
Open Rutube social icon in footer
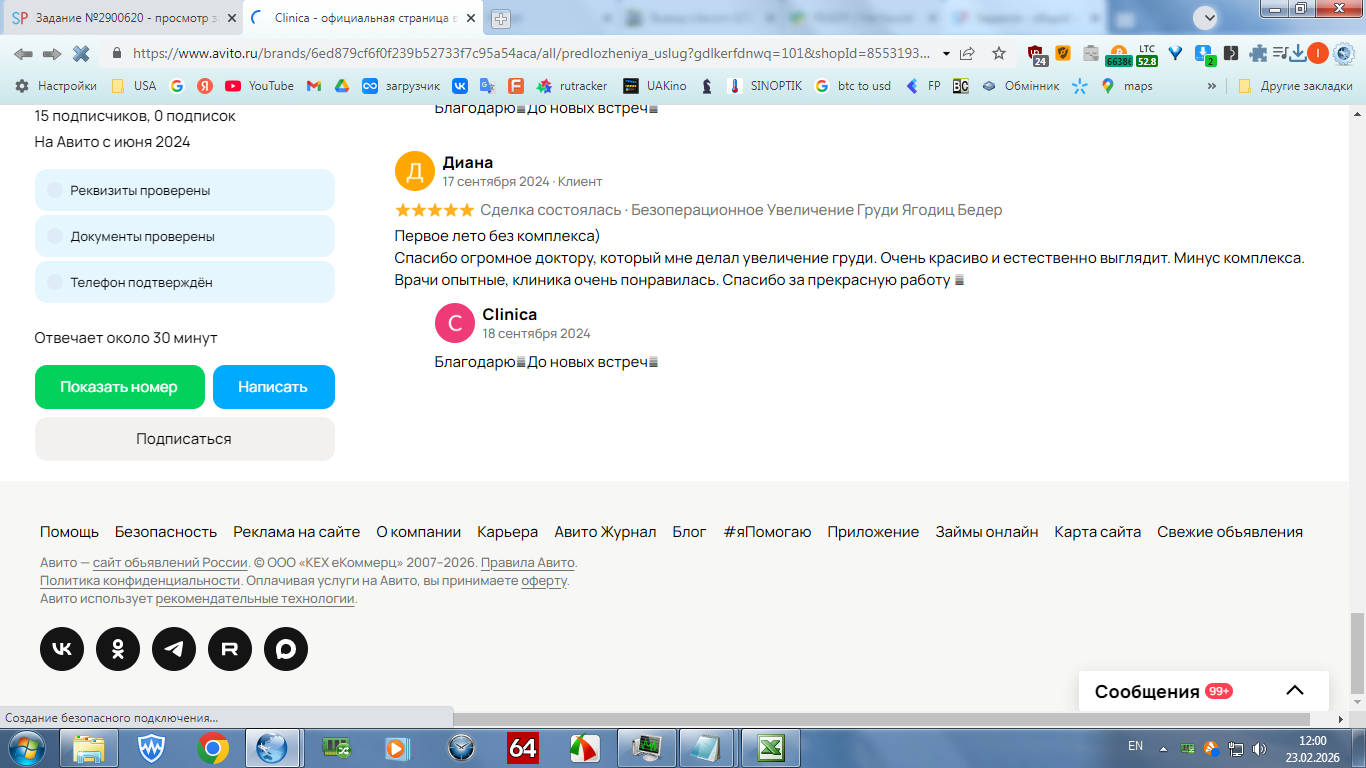point(230,649)
